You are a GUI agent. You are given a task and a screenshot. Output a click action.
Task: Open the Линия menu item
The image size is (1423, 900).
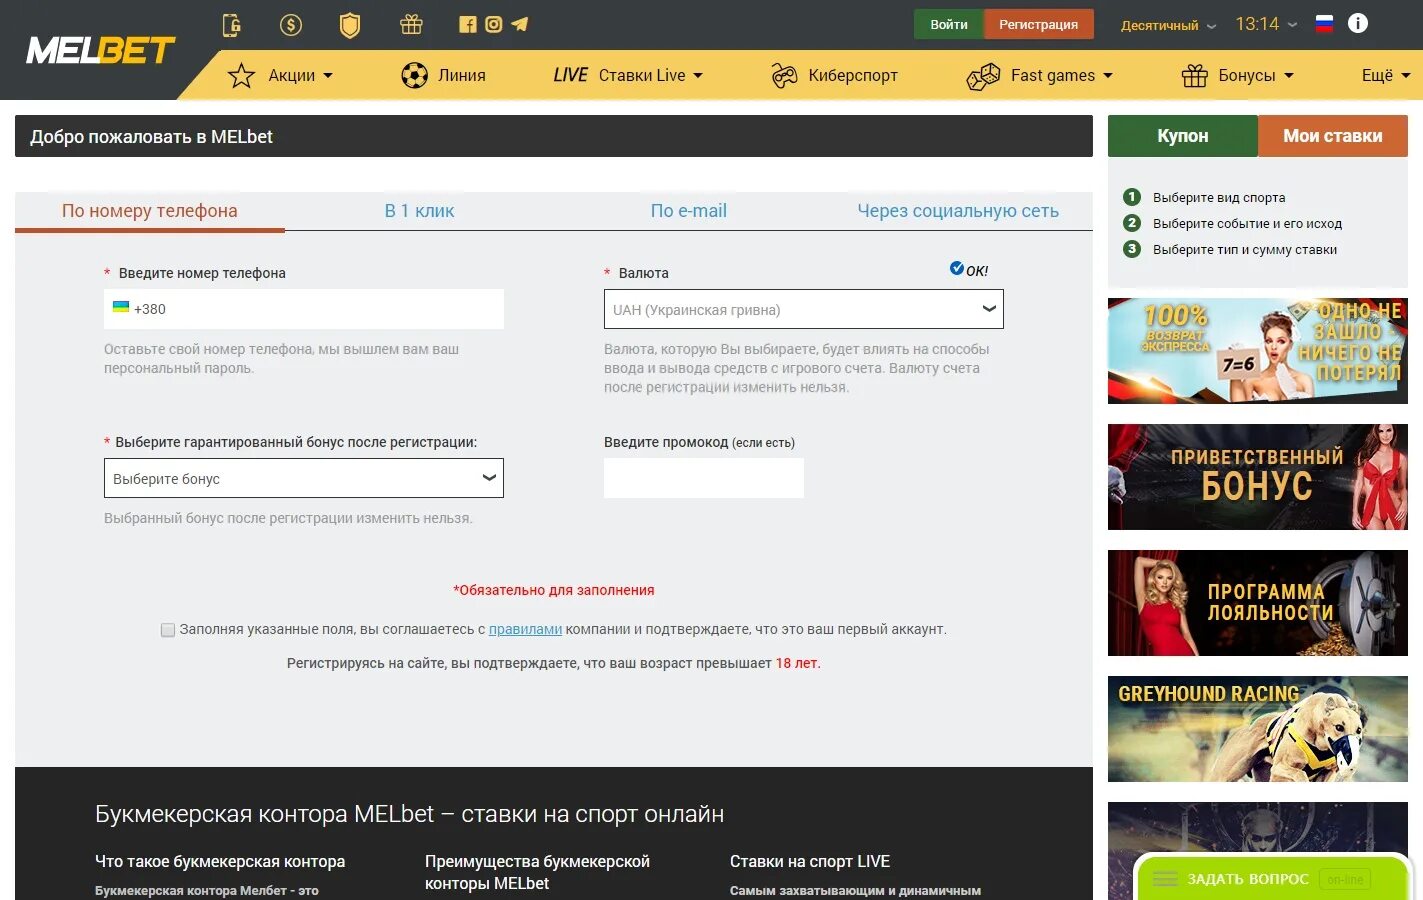click(x=462, y=75)
